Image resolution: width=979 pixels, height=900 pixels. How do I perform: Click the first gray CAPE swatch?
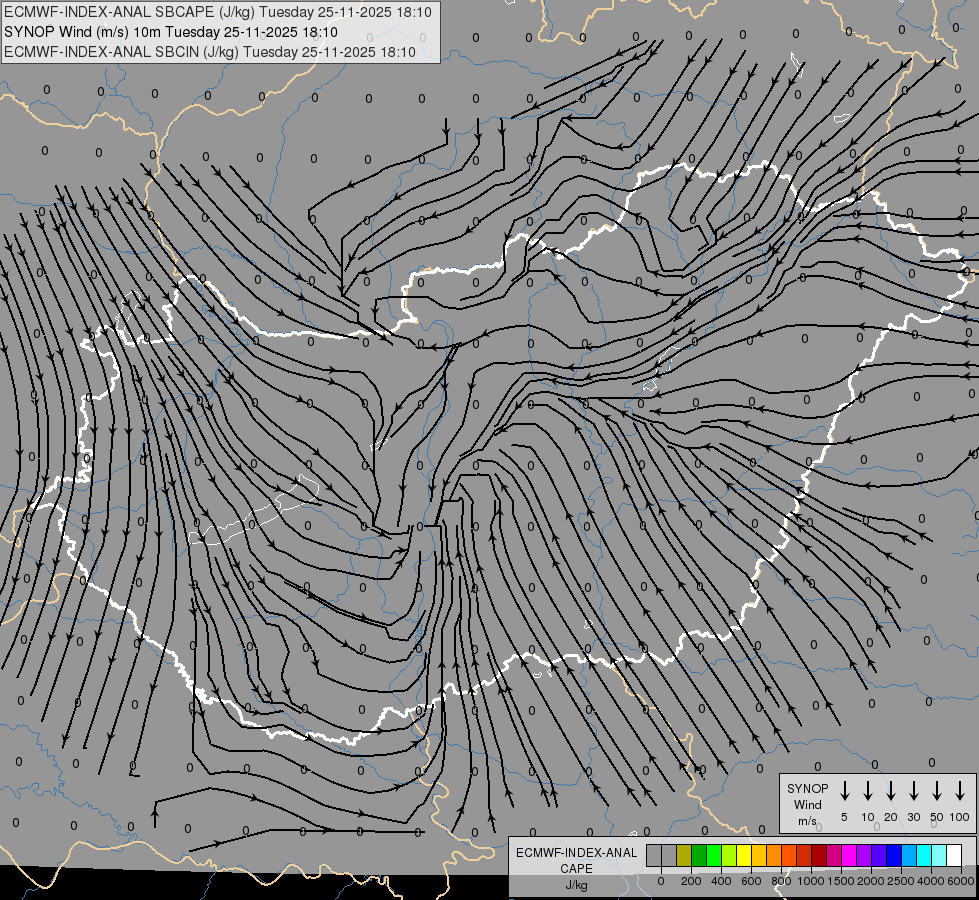click(654, 855)
